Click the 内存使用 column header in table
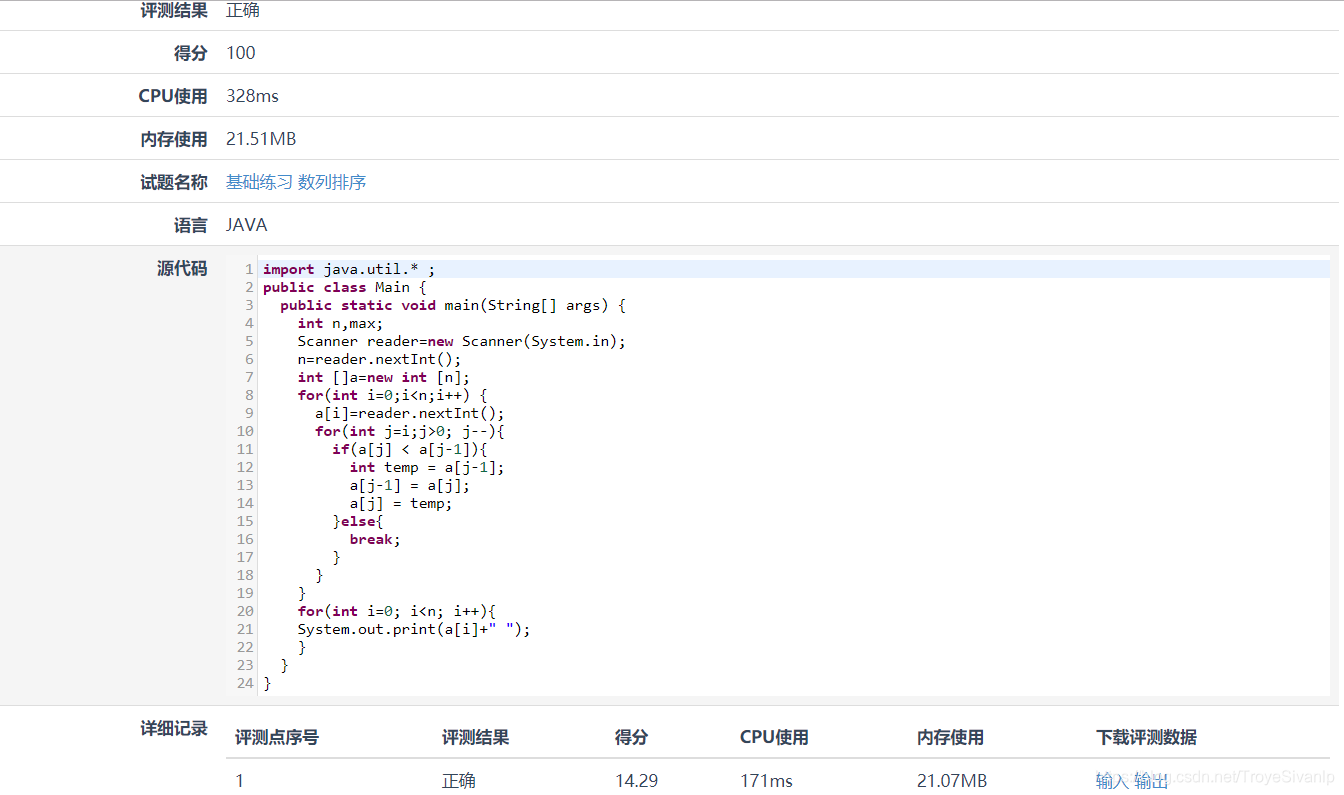Screen dimensions: 1344x795 (x=950, y=738)
